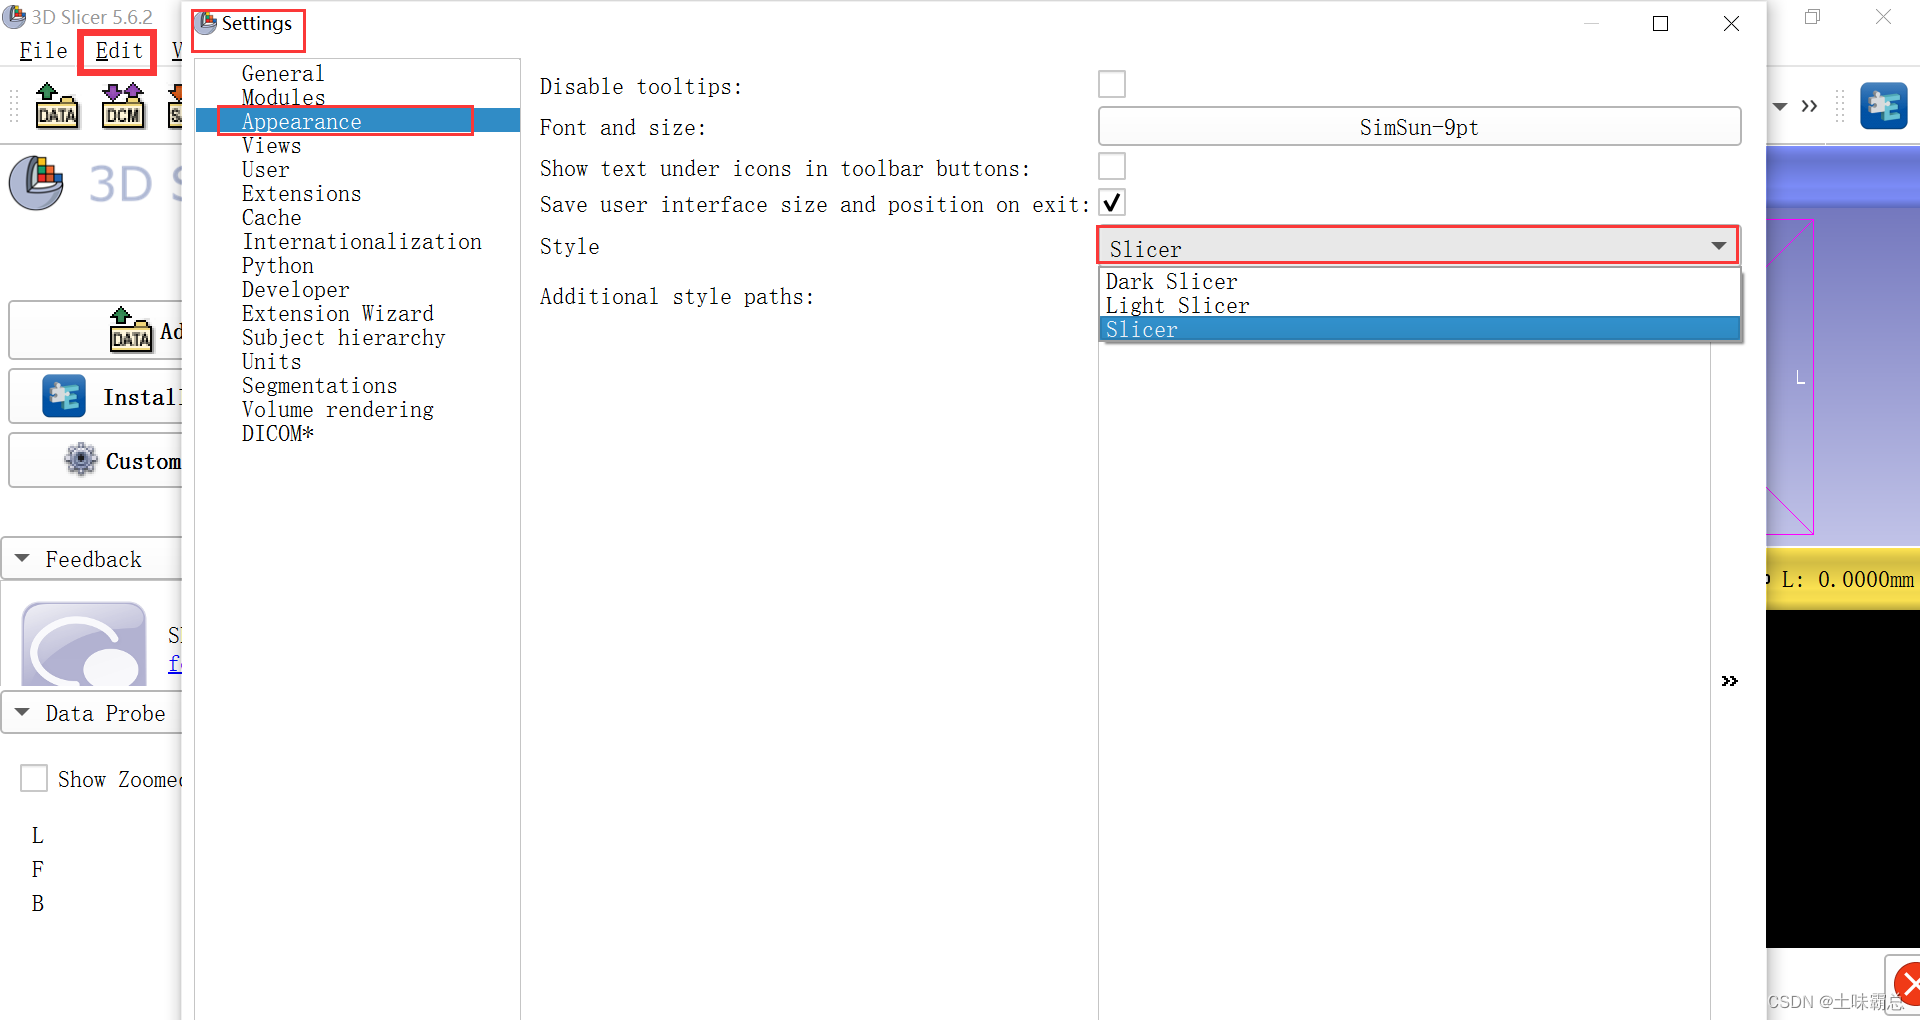This screenshot has width=1920, height=1020.
Task: Click the 3D Slicer logo in the main window
Action: tap(37, 182)
